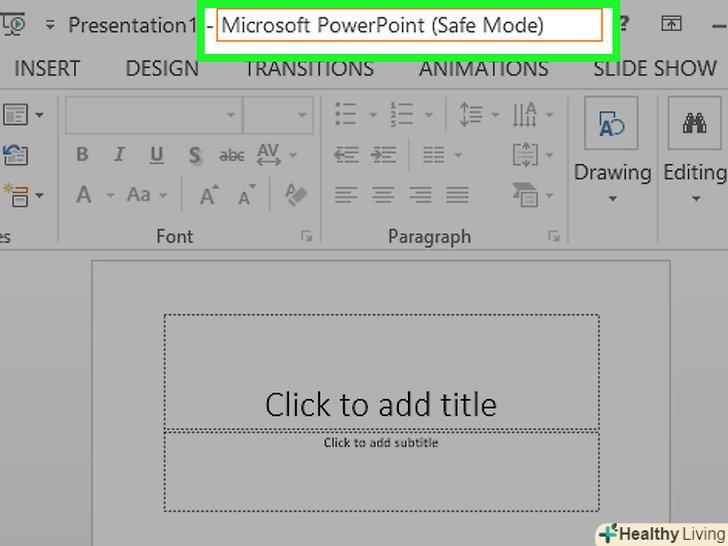Toggle Text Shadow effect
The image size is (728, 546).
(195, 155)
